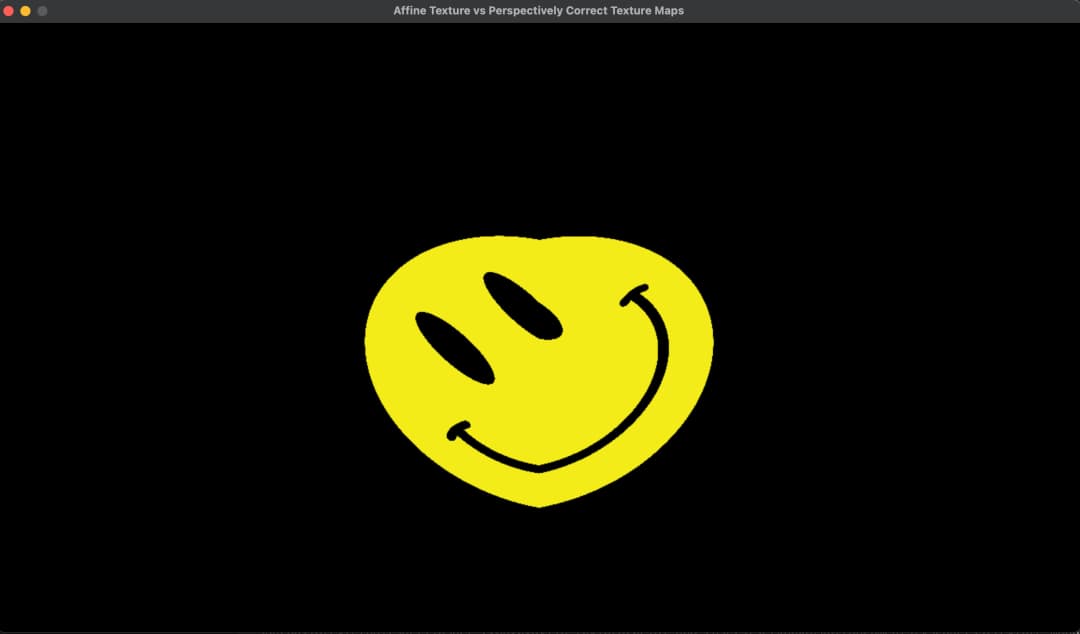Click the grayed-out zoom window button
The image size is (1080, 634).
pos(42,11)
